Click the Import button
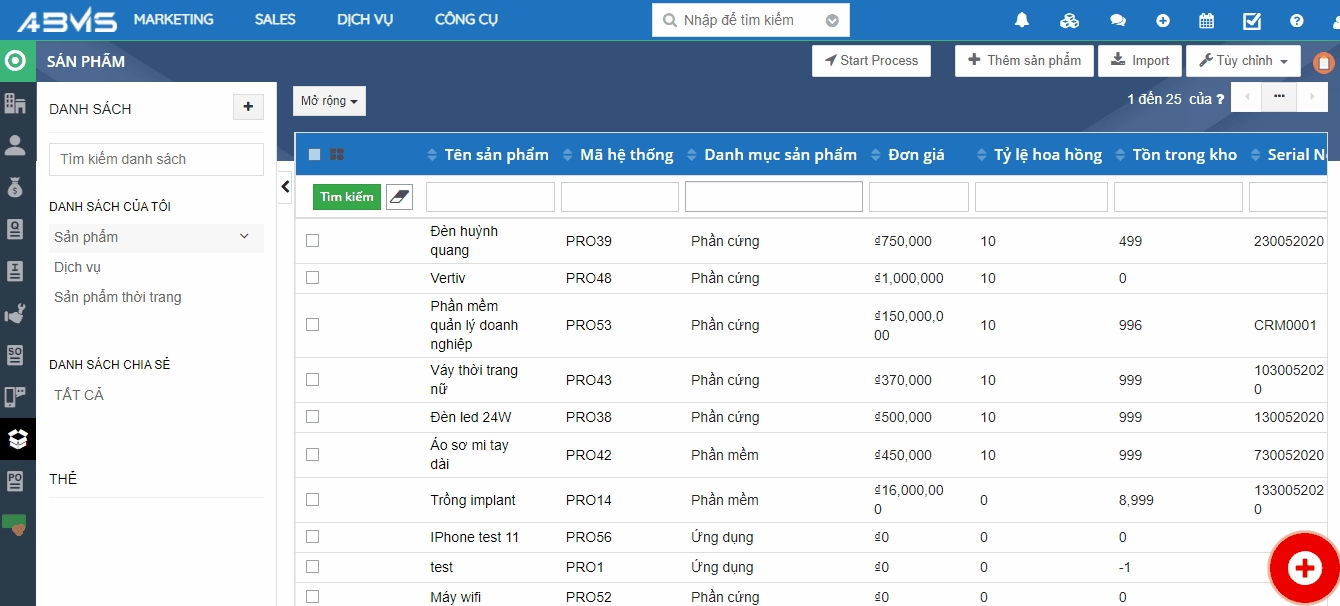Screen dimensions: 1340x606 point(1140,61)
